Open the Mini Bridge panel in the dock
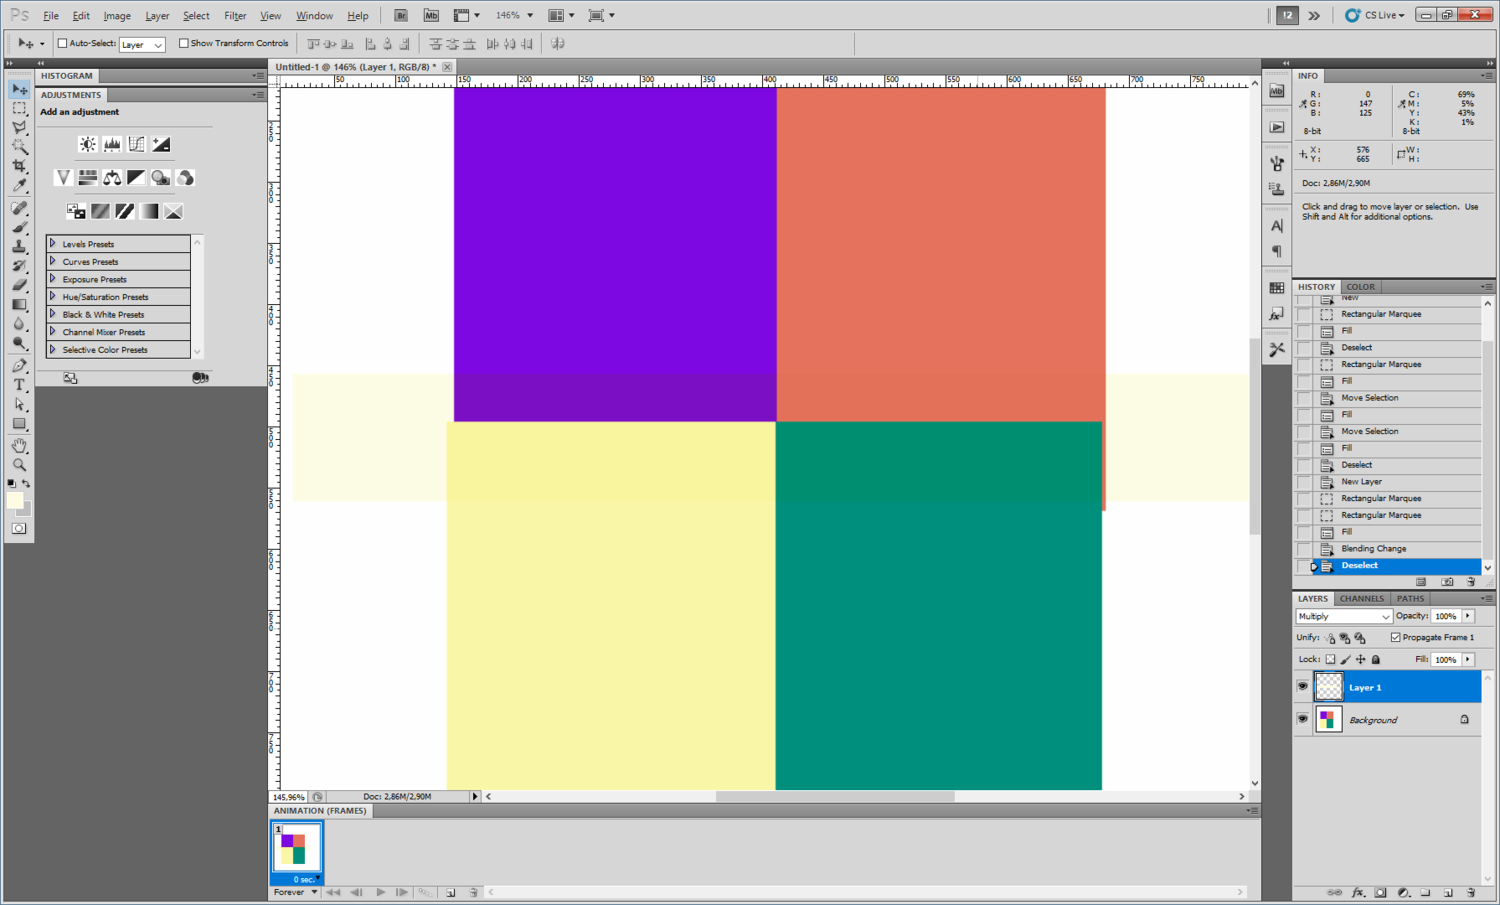The width and height of the screenshot is (1500, 905). tap(1277, 91)
